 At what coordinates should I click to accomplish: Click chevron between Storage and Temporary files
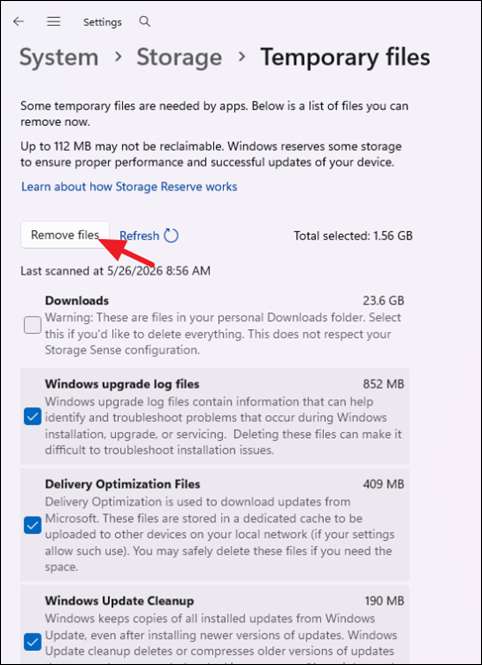tap(242, 56)
